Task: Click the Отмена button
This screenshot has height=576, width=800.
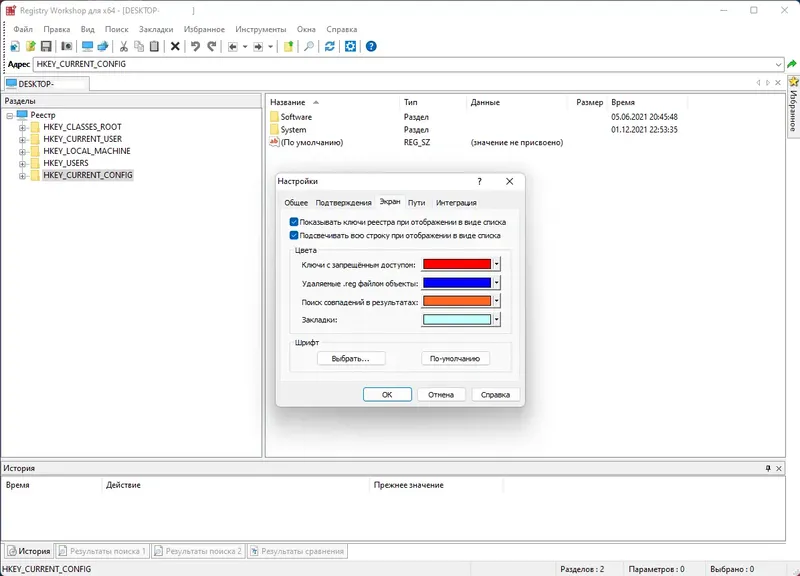Action: 441,394
